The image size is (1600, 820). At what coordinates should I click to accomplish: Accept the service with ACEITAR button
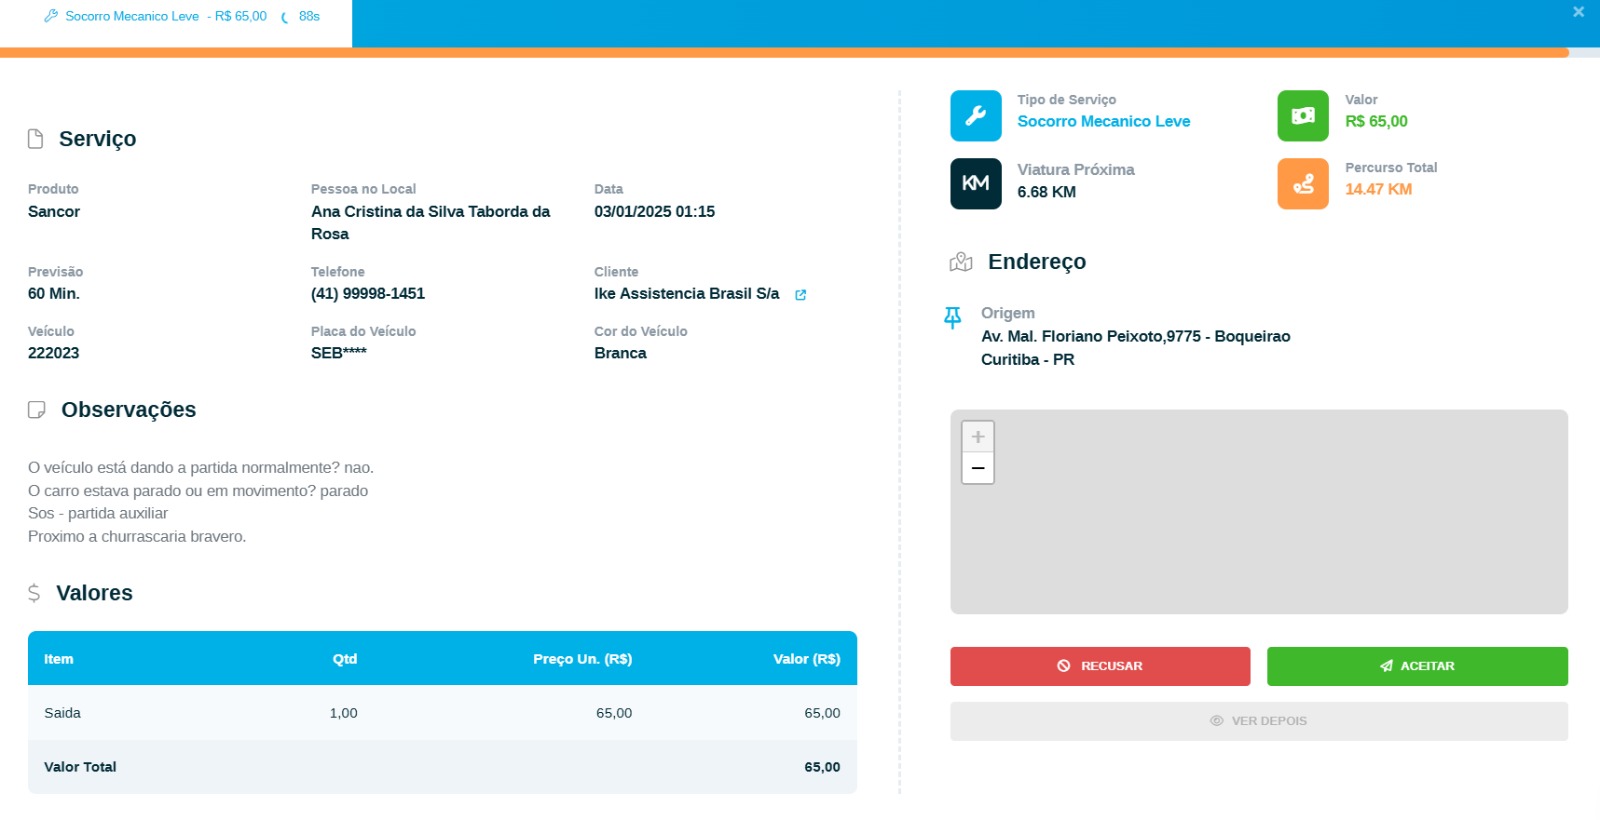pos(1416,666)
